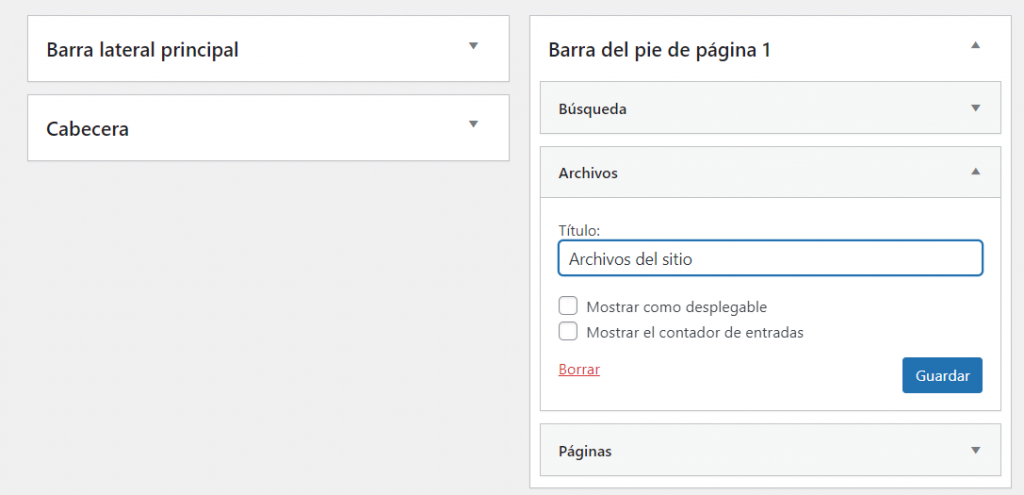Check Mostrar el contador de entradas box
The height and width of the screenshot is (495, 1024).
568,331
